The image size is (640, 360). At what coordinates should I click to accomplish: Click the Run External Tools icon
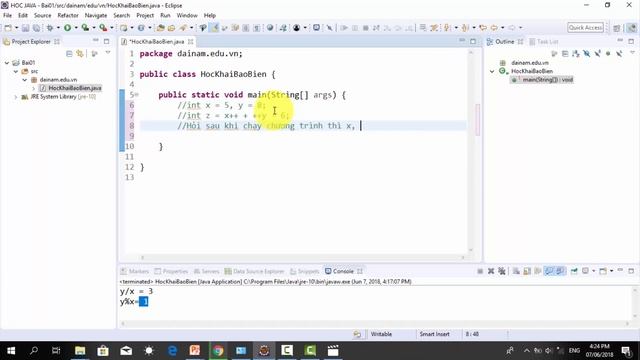(103, 28)
